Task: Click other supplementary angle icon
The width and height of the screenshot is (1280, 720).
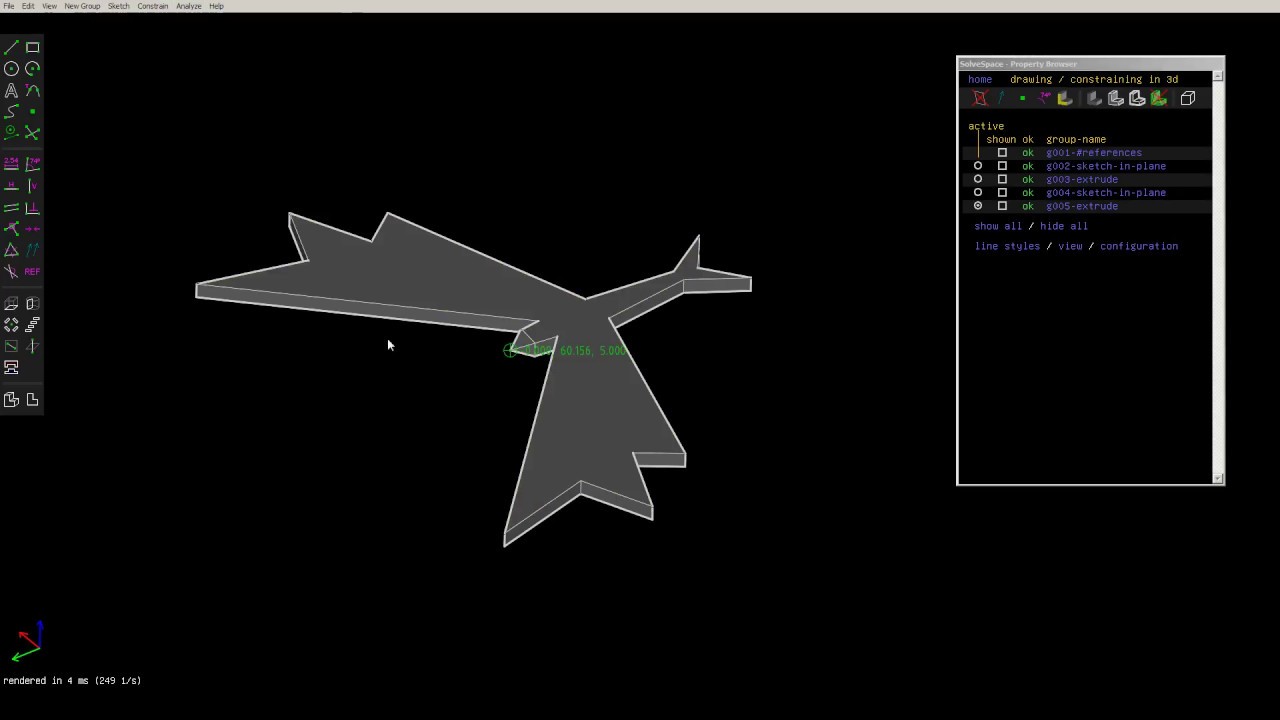Action: tap(11, 271)
